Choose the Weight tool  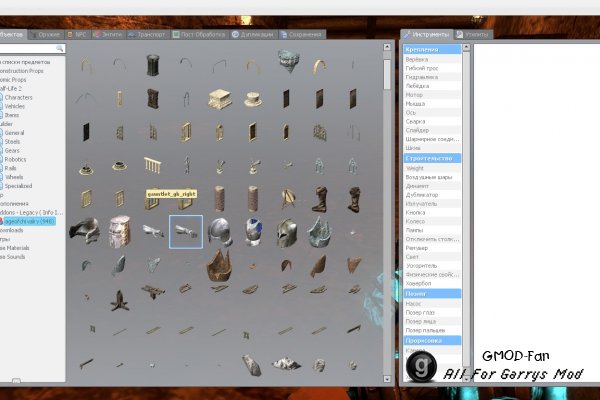(432, 168)
